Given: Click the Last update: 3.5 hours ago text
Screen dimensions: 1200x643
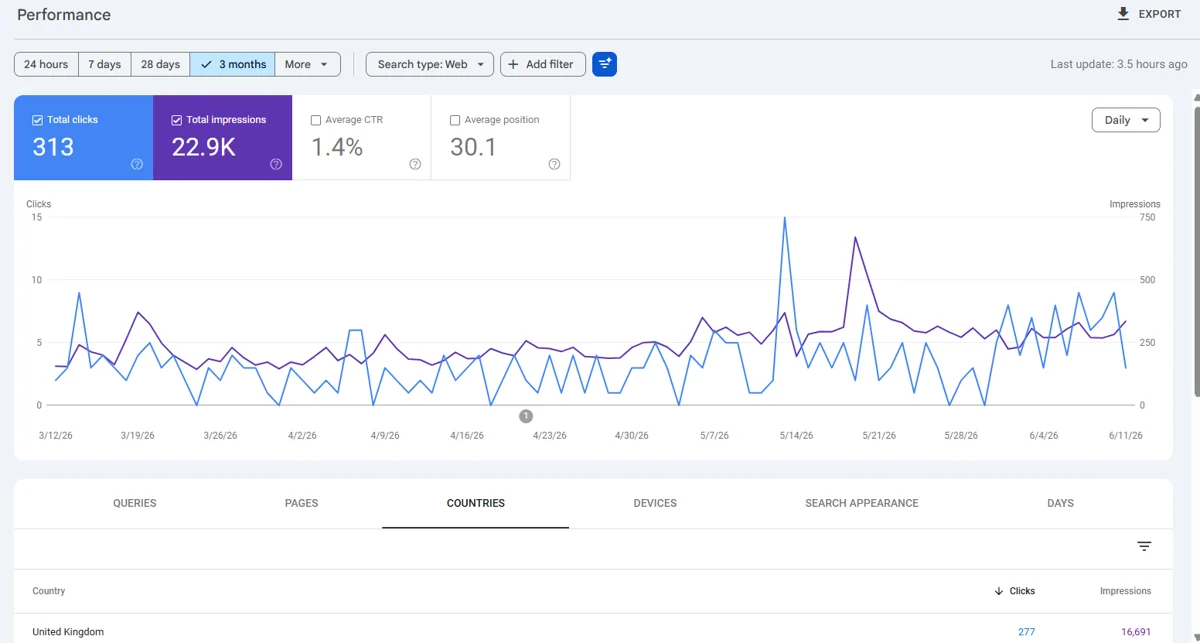Looking at the screenshot, I should pos(1119,64).
